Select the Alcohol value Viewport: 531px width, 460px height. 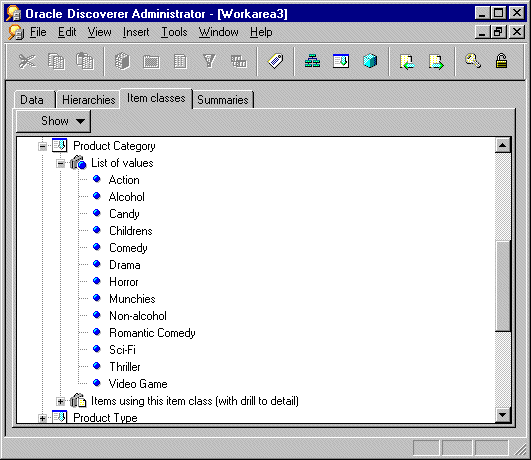[x=127, y=197]
